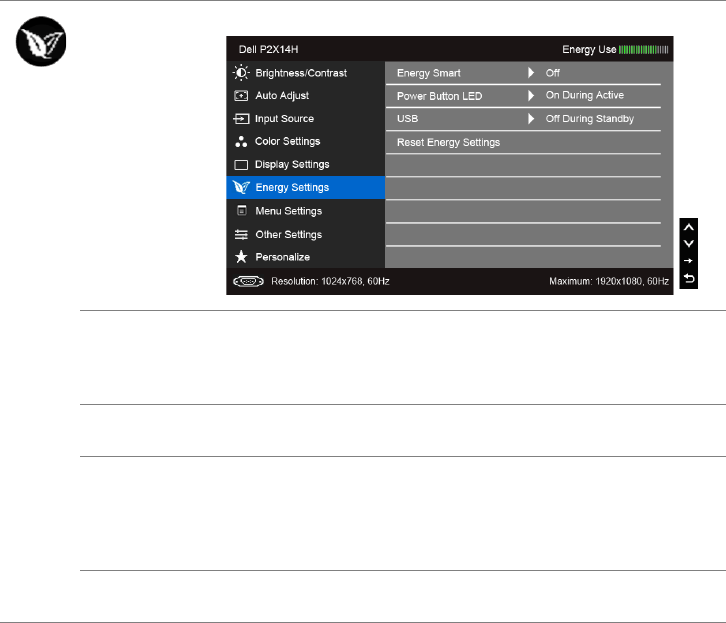This screenshot has width=726, height=623.
Task: Click the Menu Settings icon
Action: pyautogui.click(x=241, y=211)
